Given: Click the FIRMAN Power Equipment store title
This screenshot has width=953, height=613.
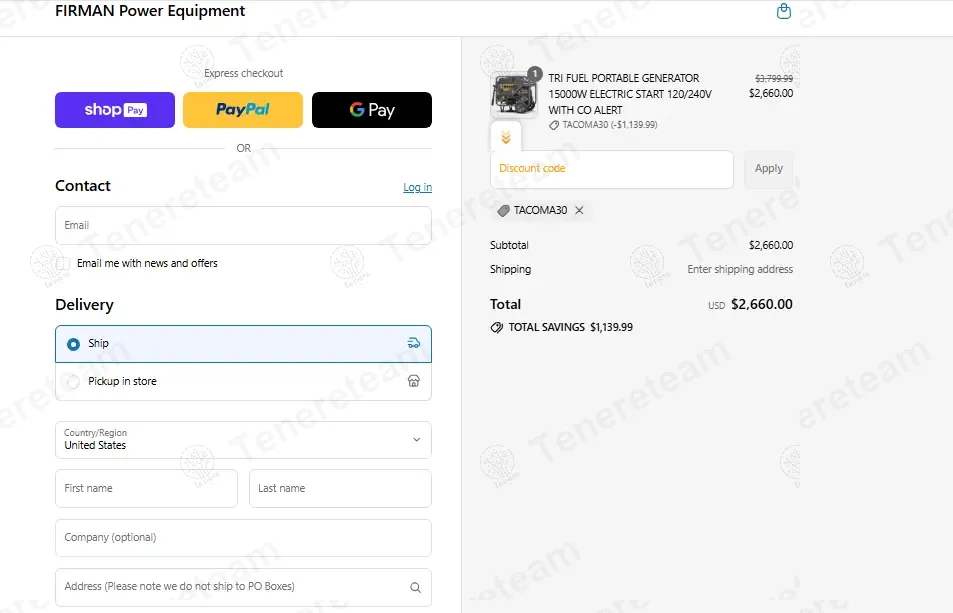Looking at the screenshot, I should [150, 11].
